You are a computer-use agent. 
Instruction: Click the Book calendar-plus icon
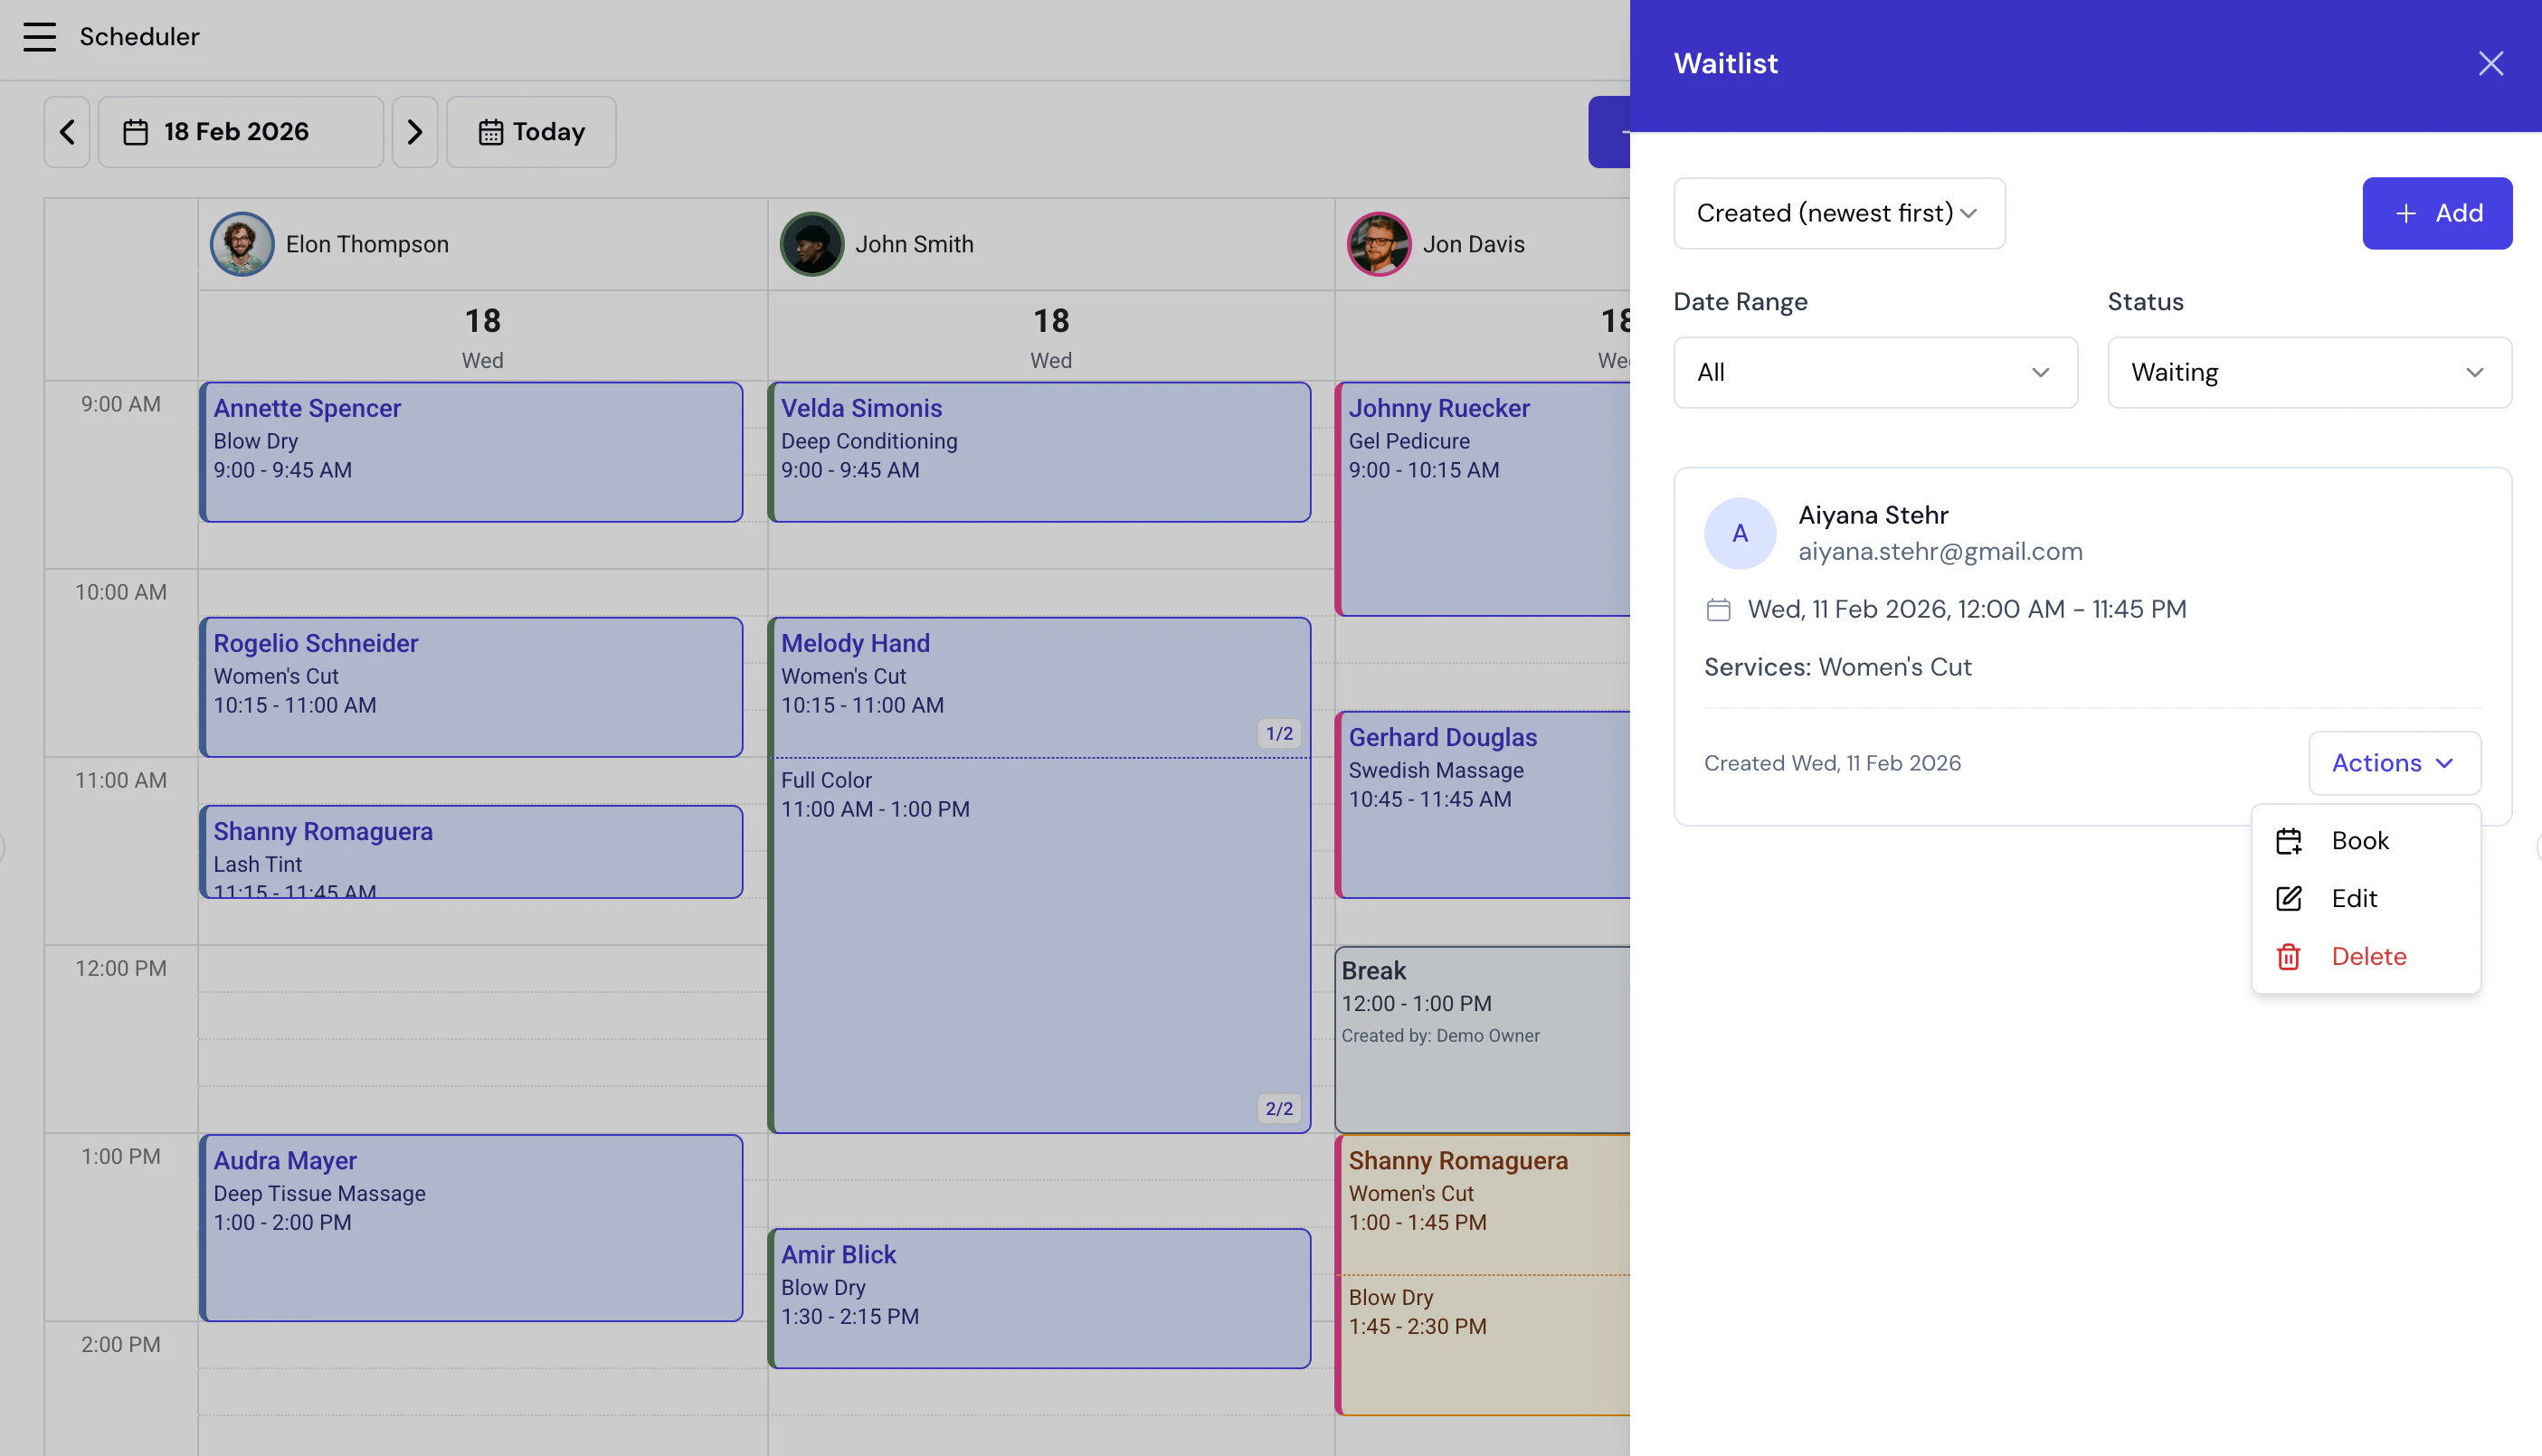[x=2290, y=840]
